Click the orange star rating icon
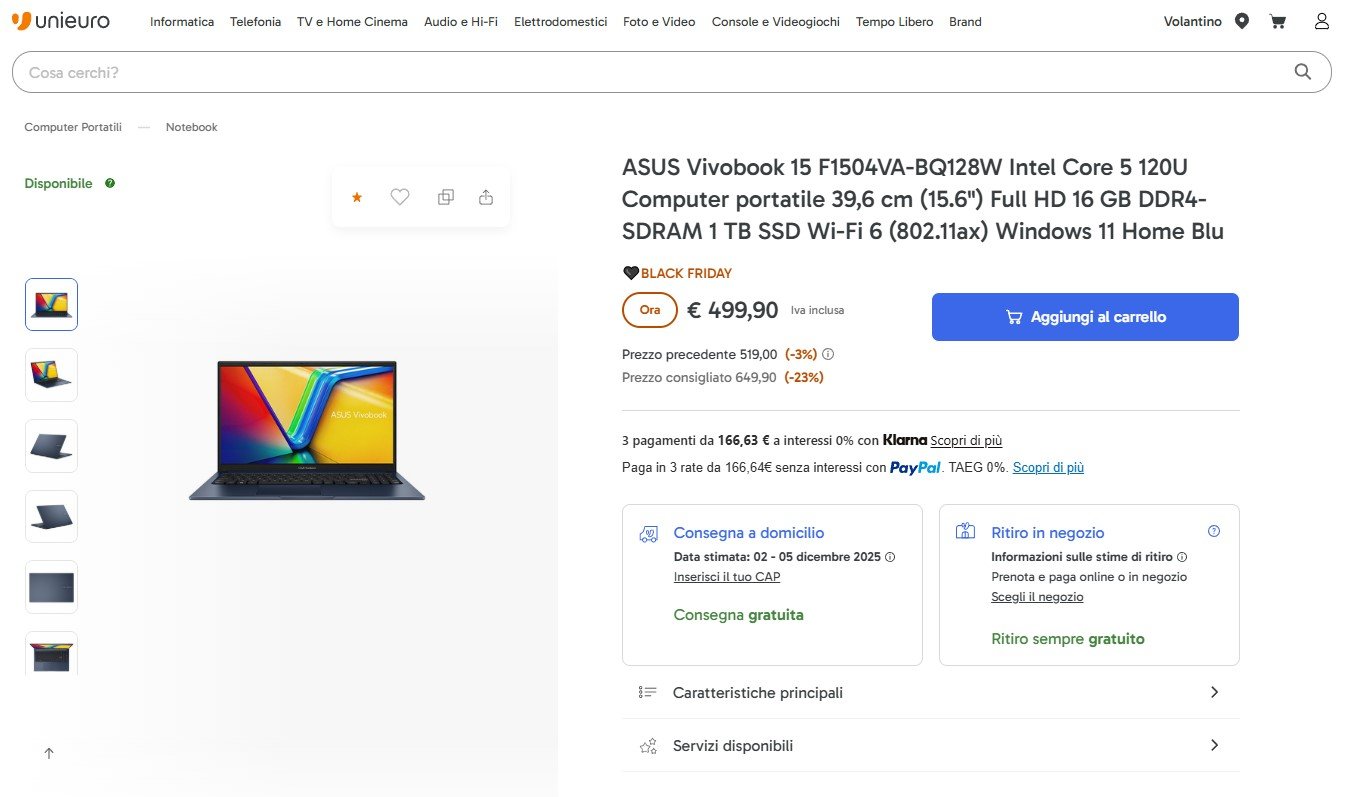 (x=357, y=197)
